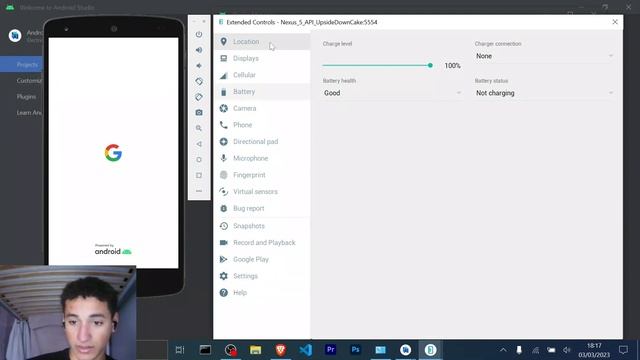The width and height of the screenshot is (640, 360).
Task: Click the emulator volume up icon
Action: [x=199, y=50]
